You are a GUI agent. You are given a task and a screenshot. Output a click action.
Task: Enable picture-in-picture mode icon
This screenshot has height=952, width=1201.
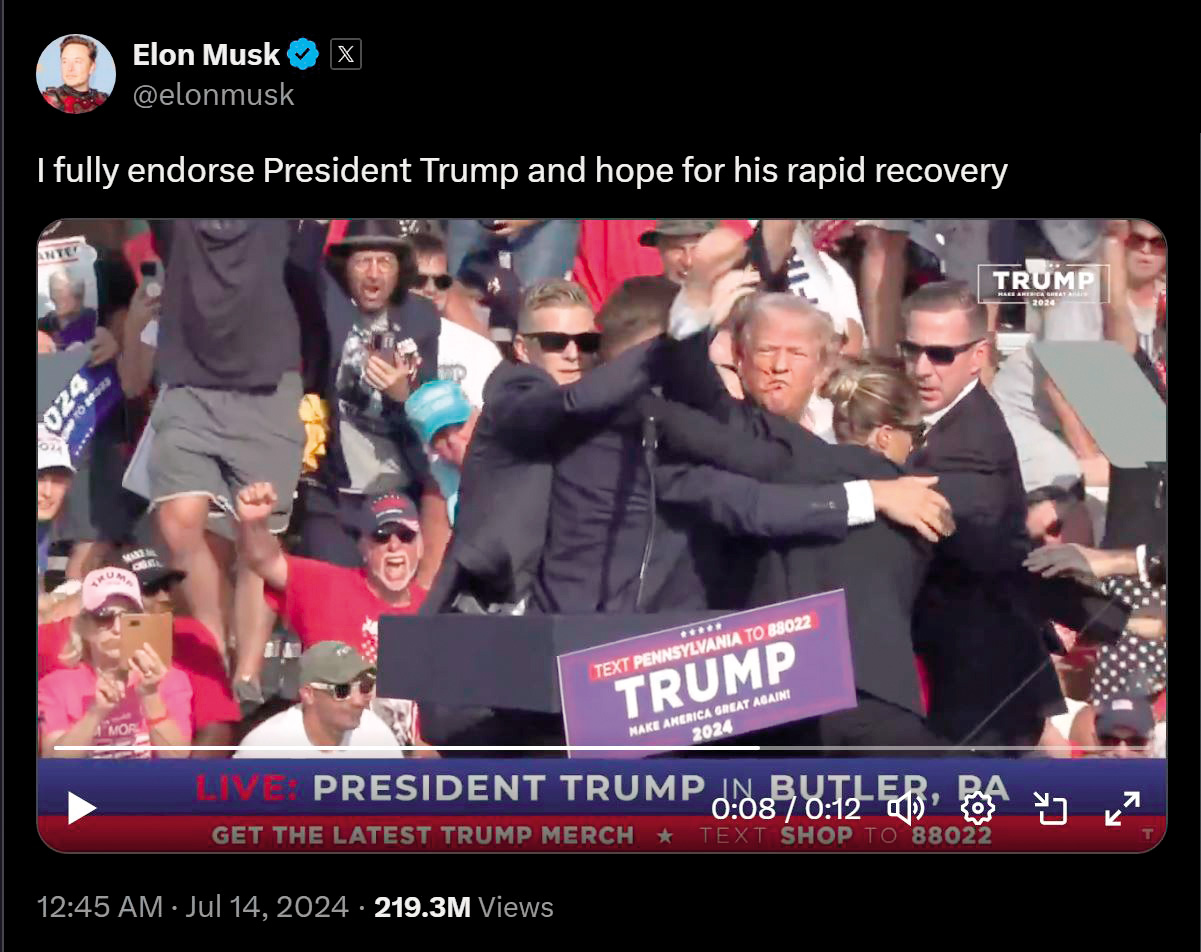(x=1051, y=808)
